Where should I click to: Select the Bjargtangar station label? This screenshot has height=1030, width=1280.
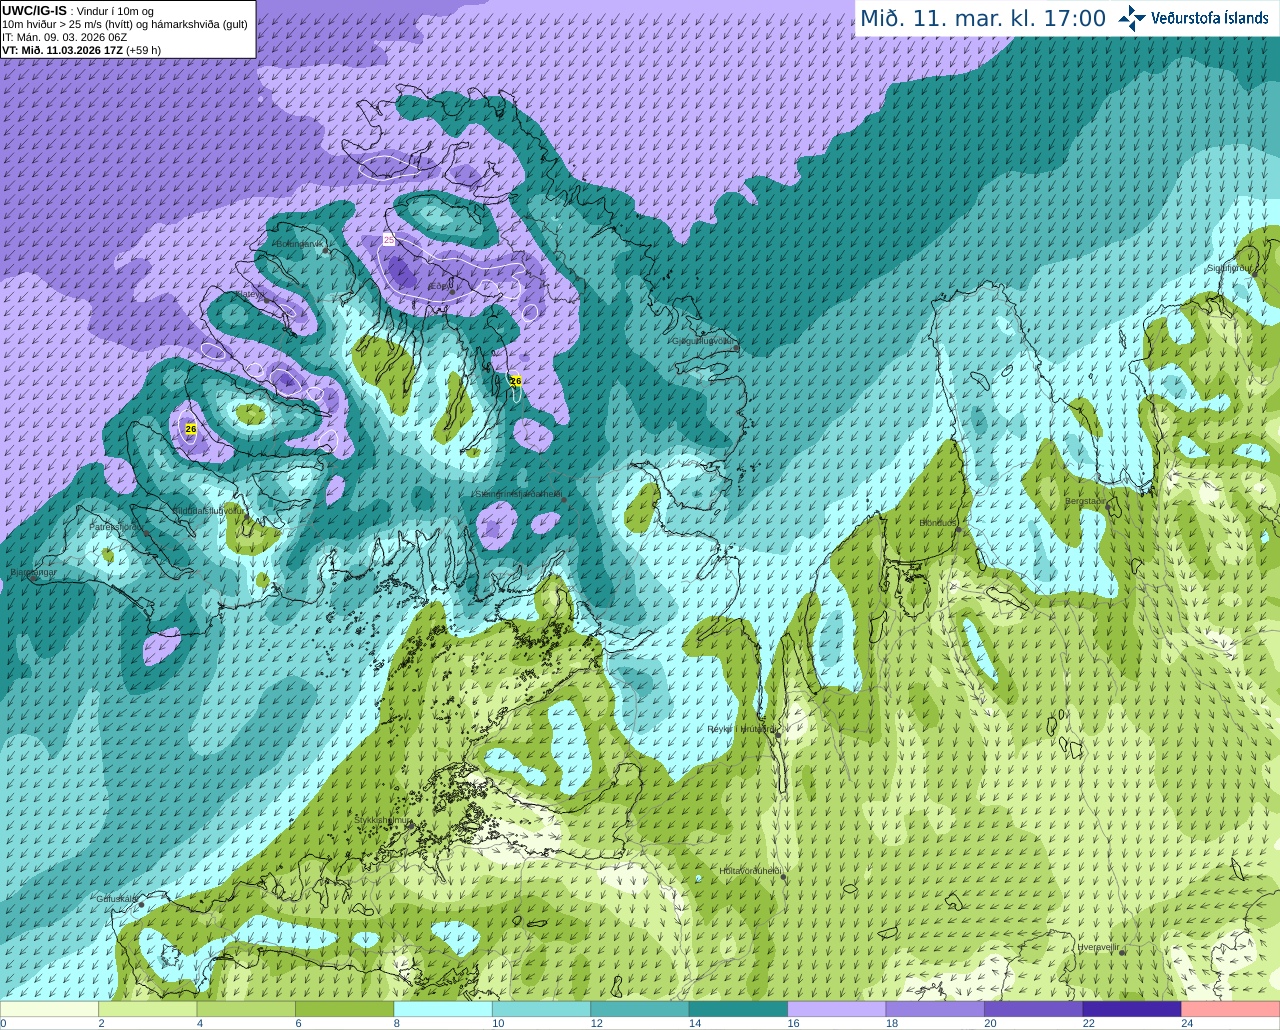pos(33,573)
